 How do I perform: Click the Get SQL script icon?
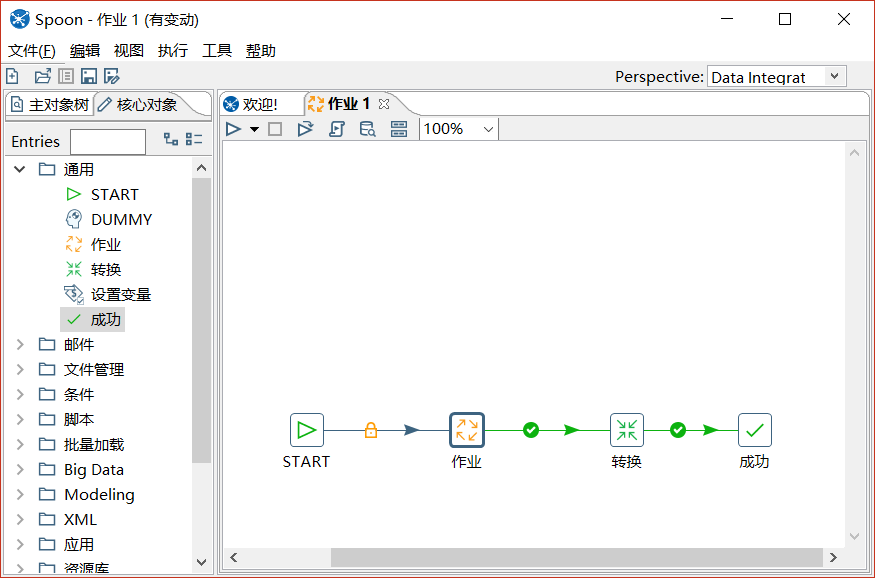tap(336, 129)
